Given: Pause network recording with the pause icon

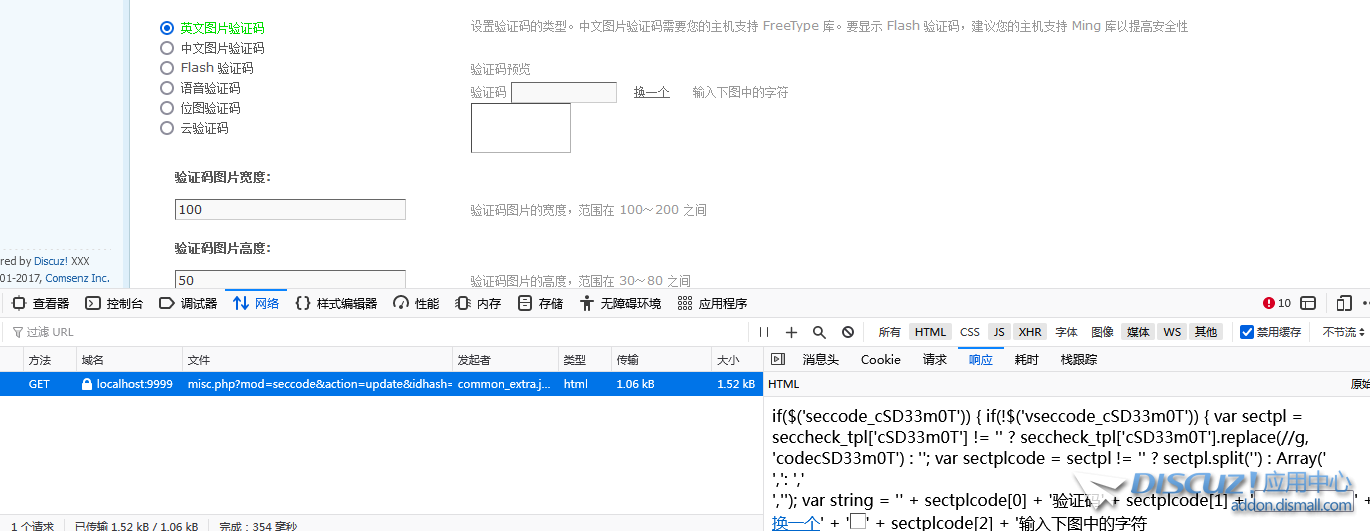Looking at the screenshot, I should point(764,332).
